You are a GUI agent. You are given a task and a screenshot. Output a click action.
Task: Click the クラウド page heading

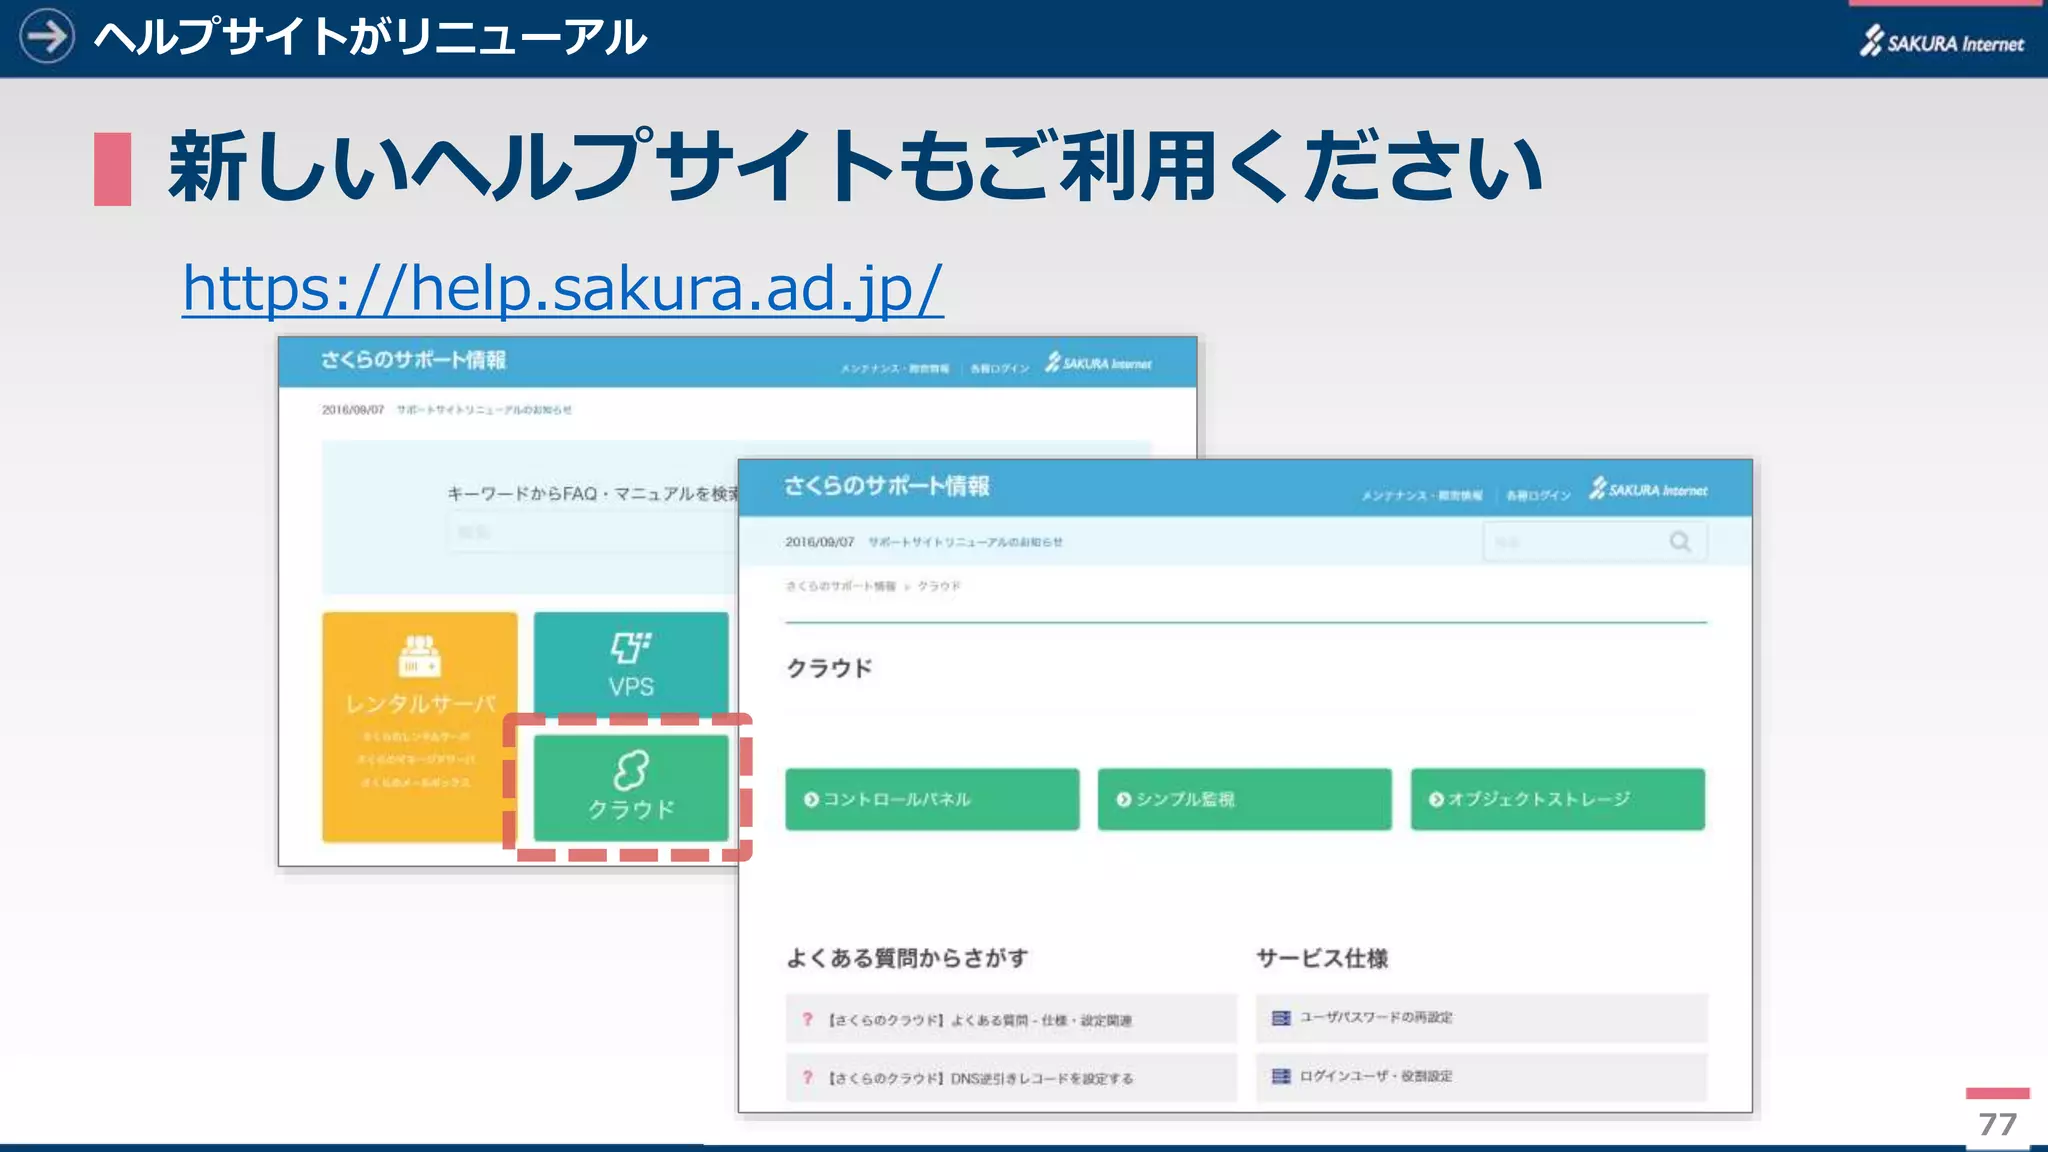pos(829,668)
